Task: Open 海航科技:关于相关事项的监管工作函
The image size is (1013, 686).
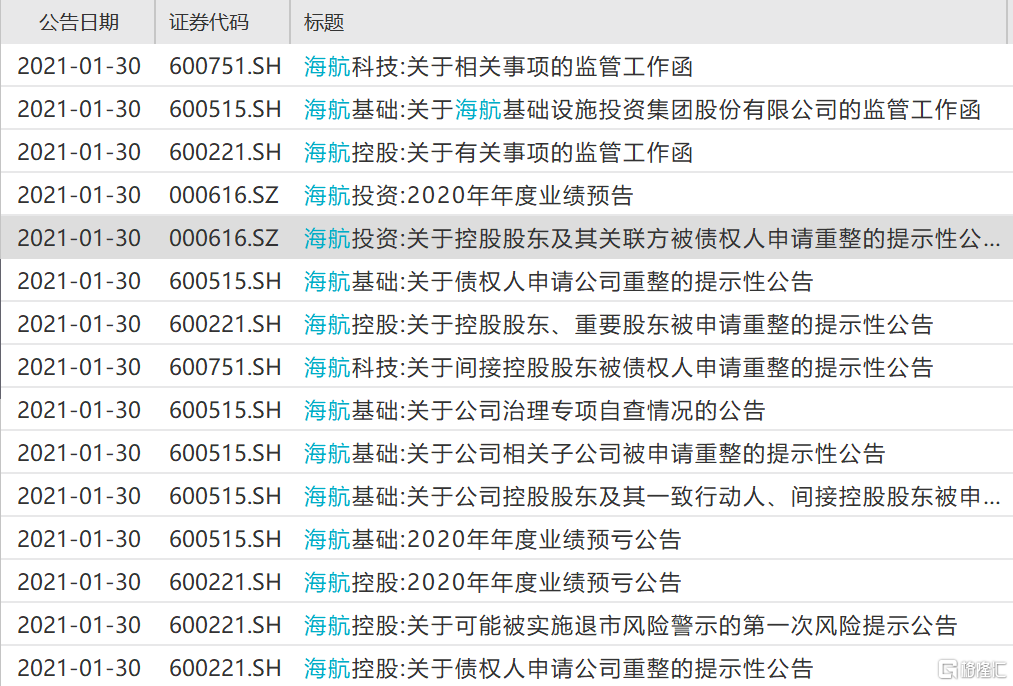Action: (498, 66)
